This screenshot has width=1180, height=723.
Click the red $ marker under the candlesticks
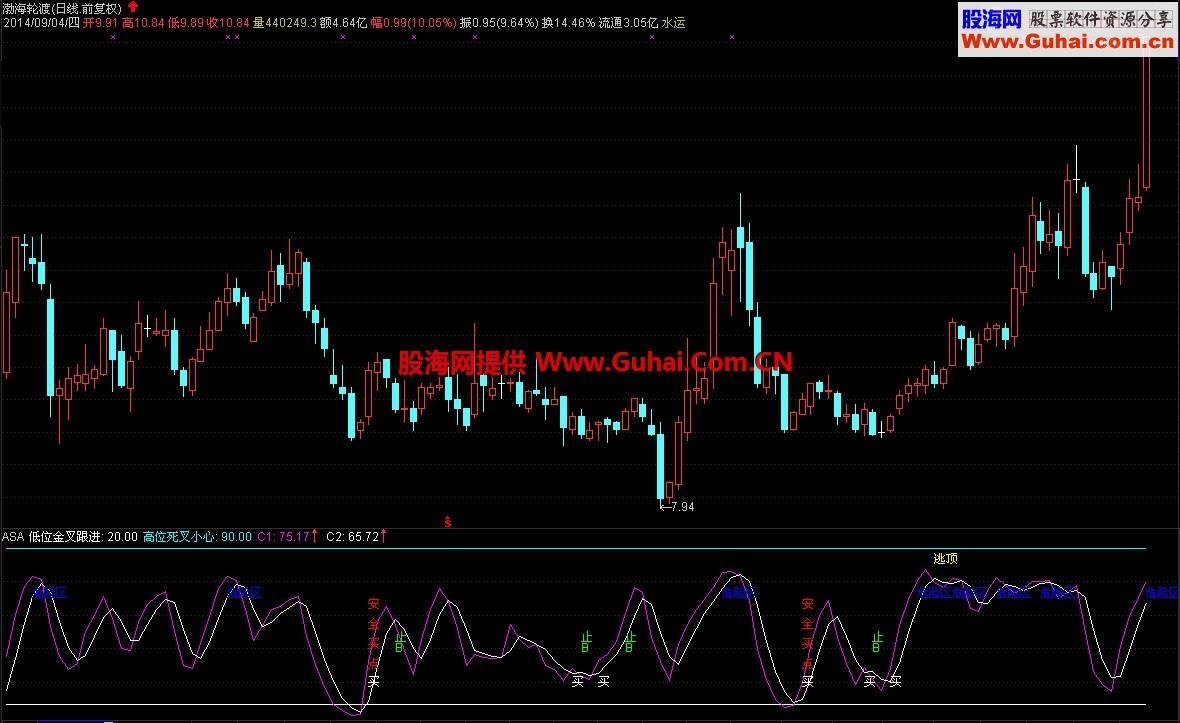pos(448,521)
